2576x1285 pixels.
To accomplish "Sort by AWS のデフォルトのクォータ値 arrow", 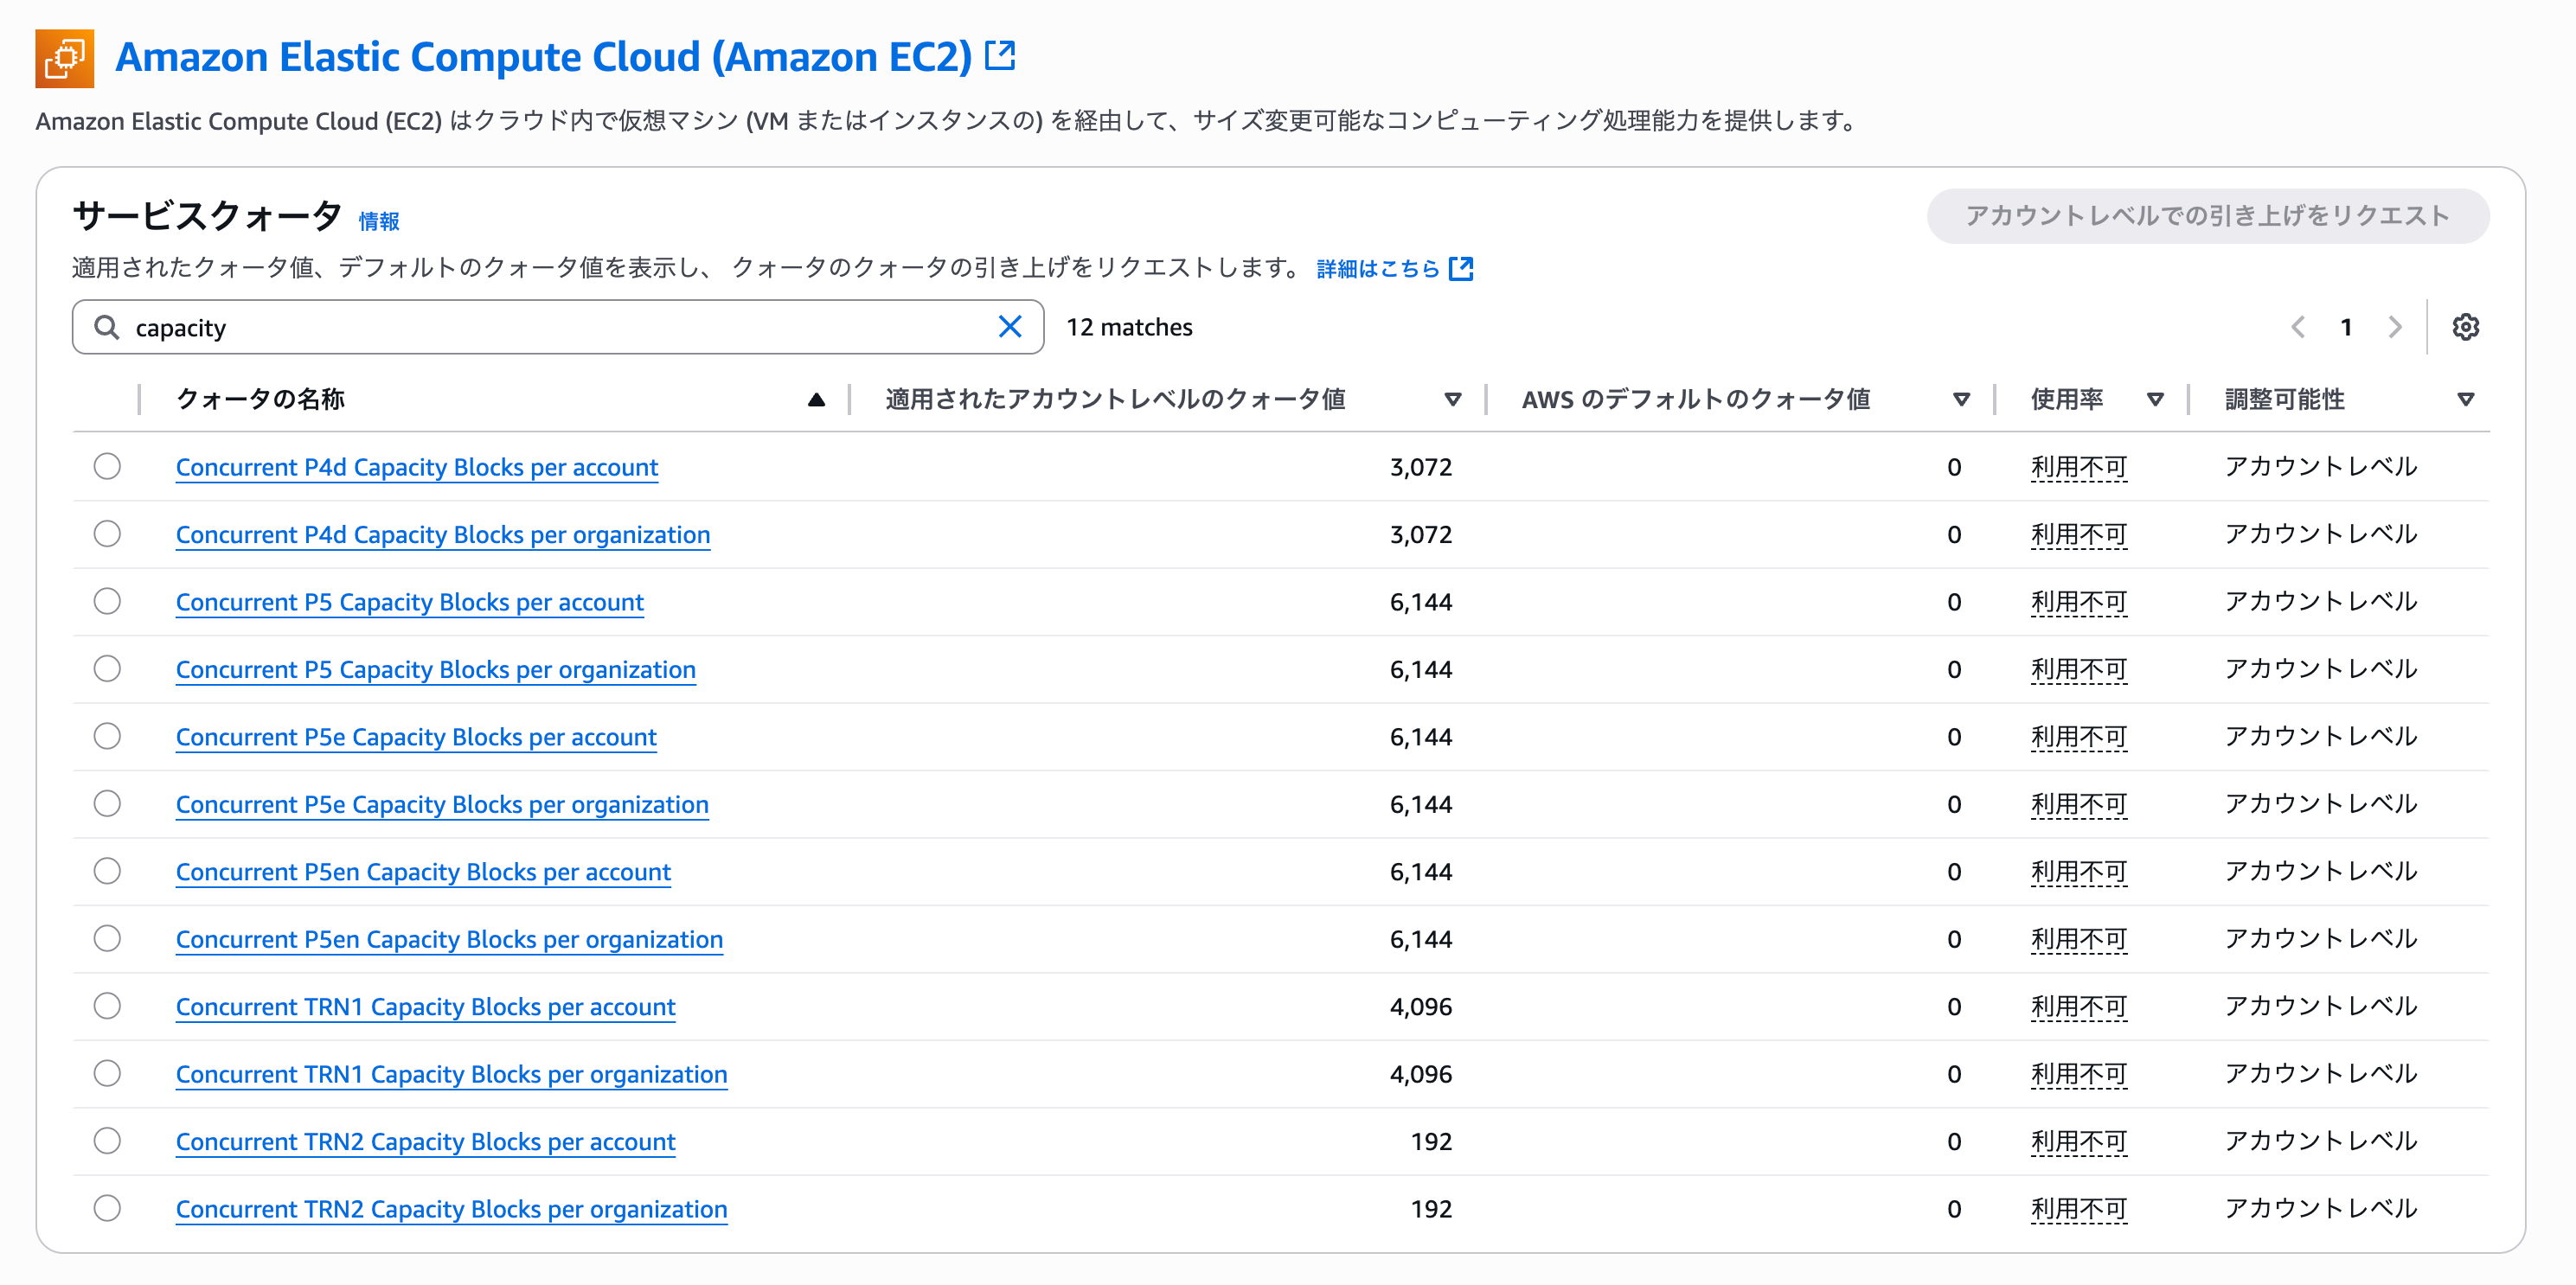I will [x=1961, y=400].
